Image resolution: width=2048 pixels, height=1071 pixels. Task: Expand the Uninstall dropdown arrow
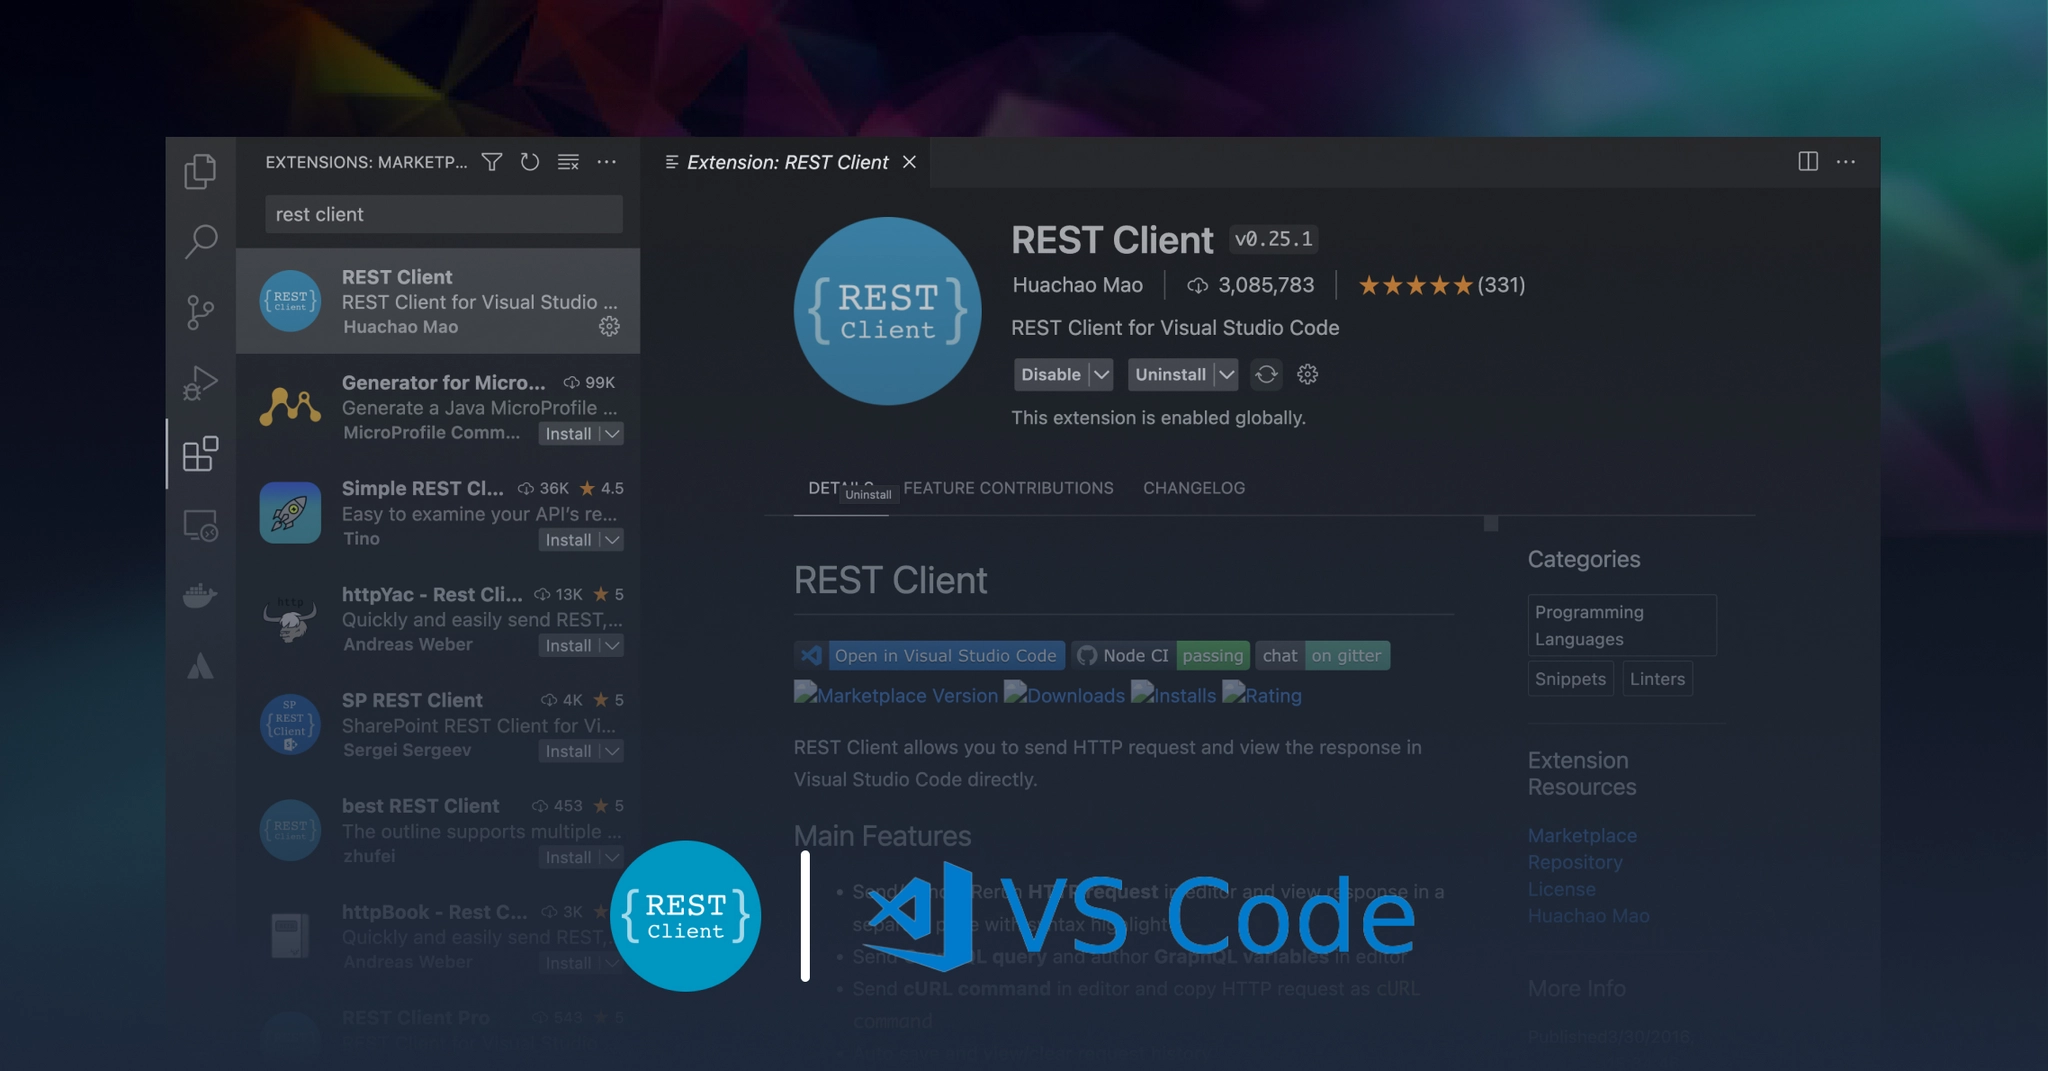coord(1226,374)
